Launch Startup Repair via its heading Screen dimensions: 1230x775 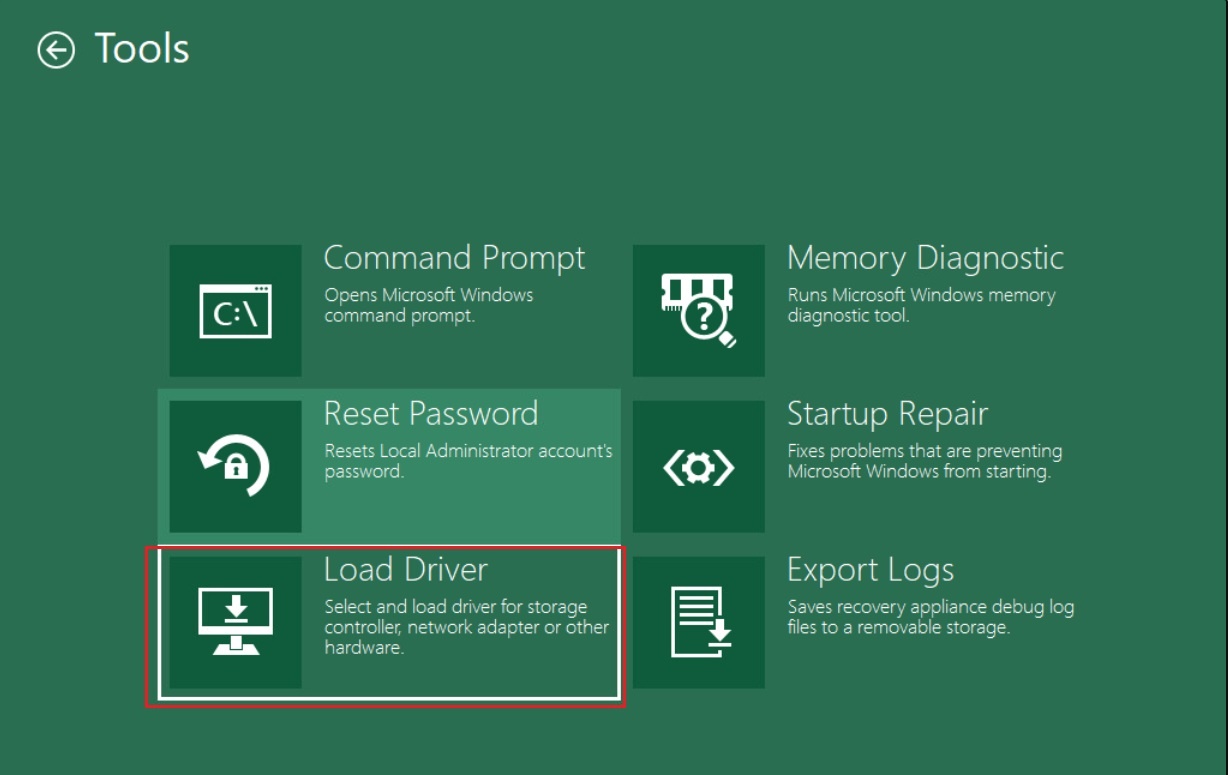point(887,414)
